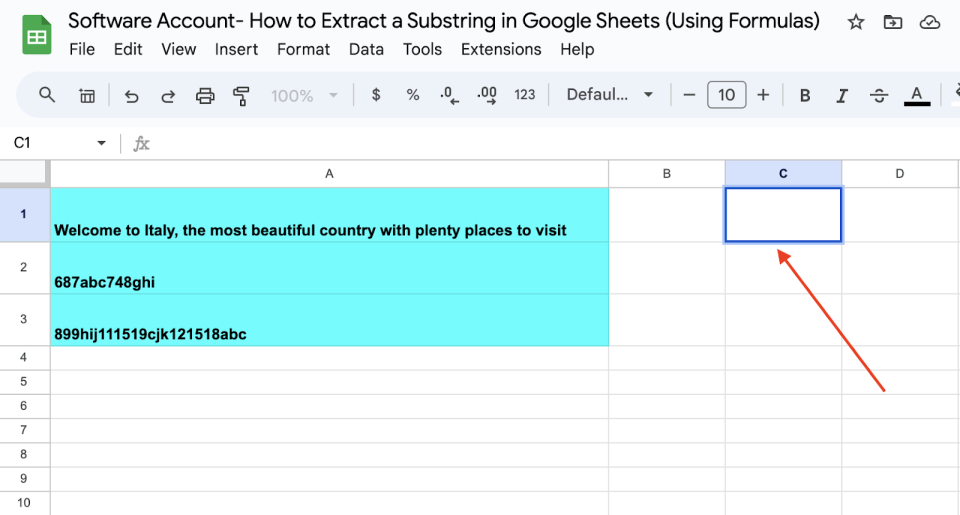
Task: Open the View menu
Action: point(178,49)
